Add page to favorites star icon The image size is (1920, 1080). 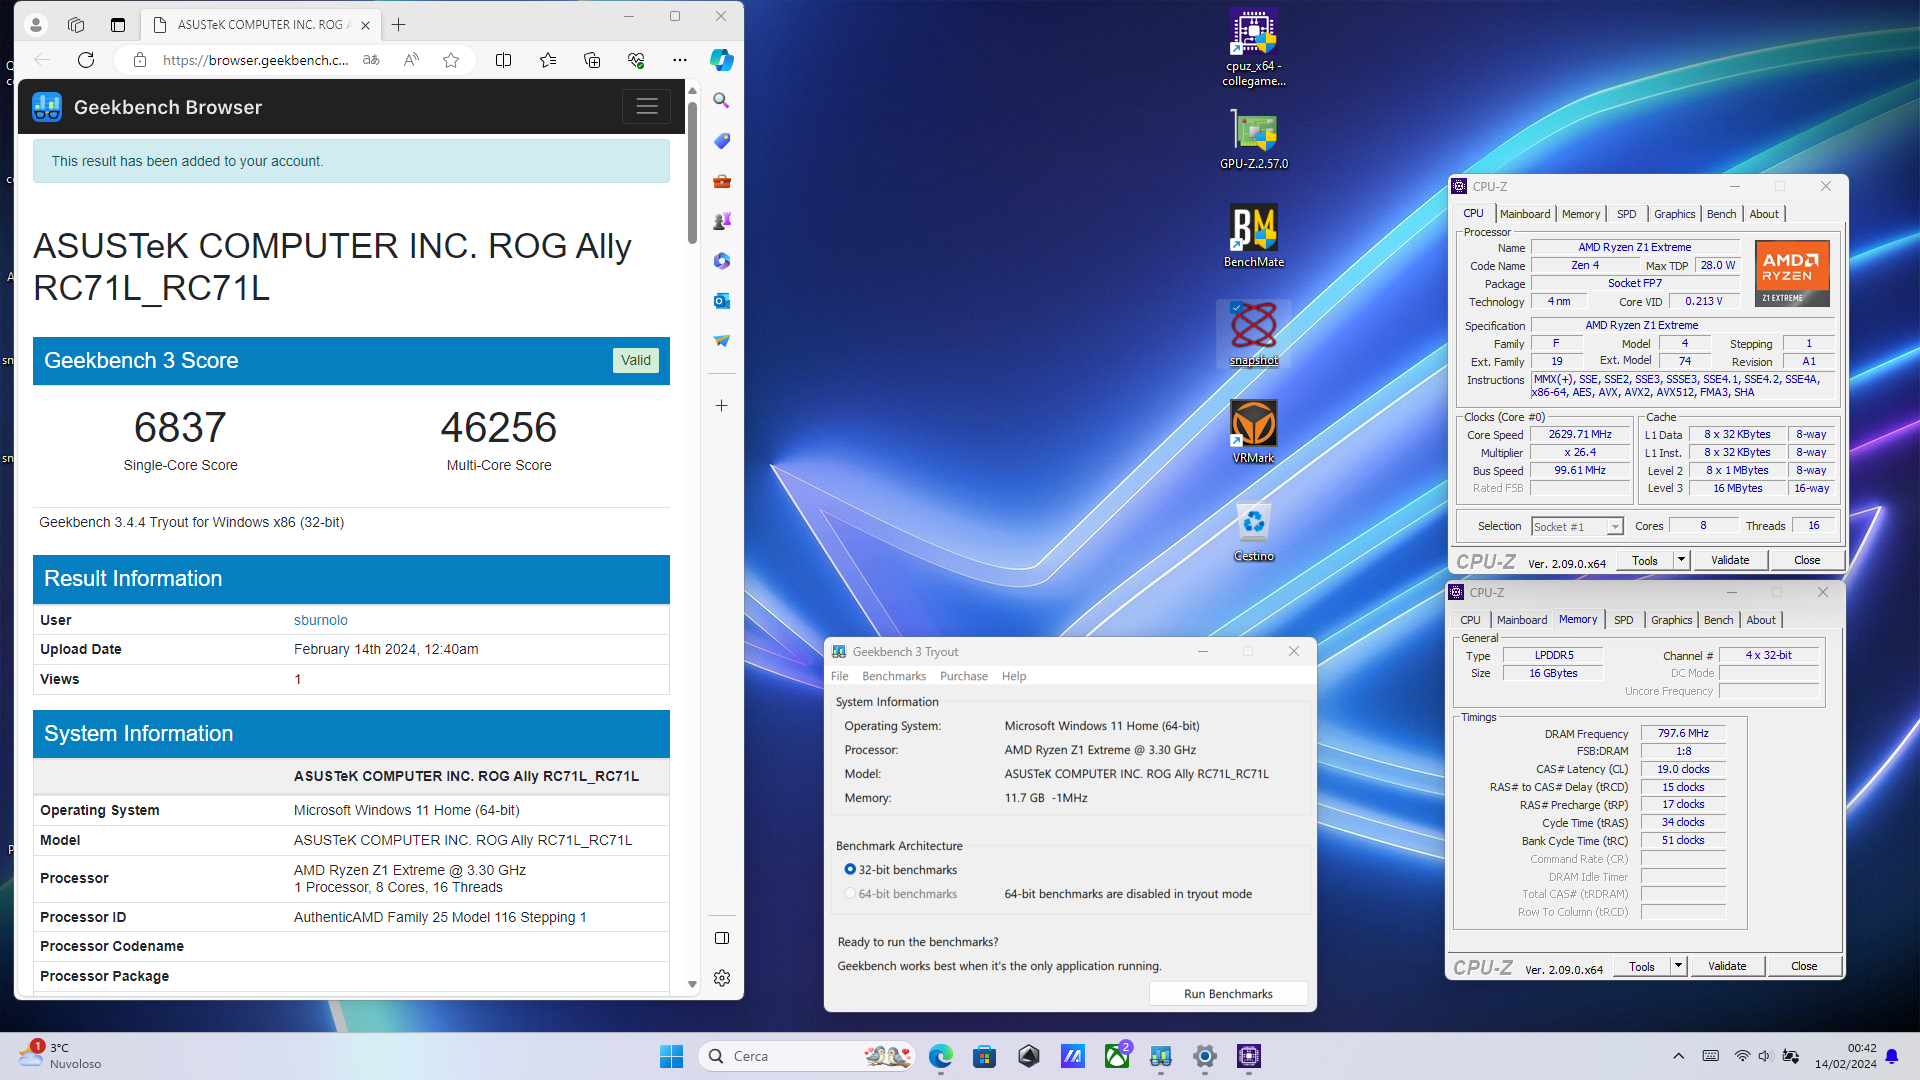[451, 60]
